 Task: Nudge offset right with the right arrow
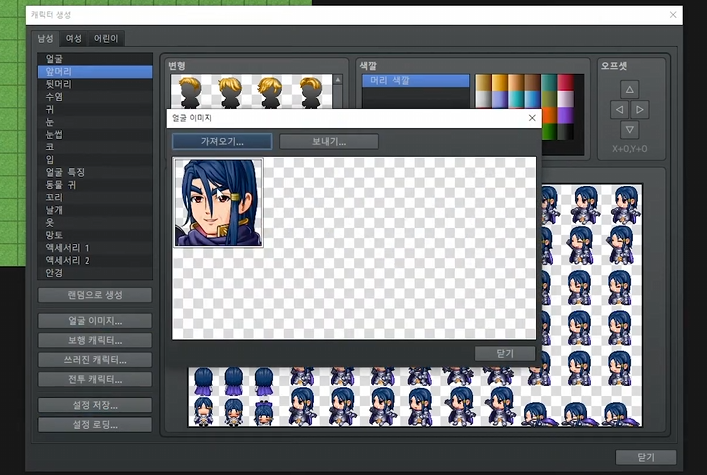pyautogui.click(x=640, y=110)
